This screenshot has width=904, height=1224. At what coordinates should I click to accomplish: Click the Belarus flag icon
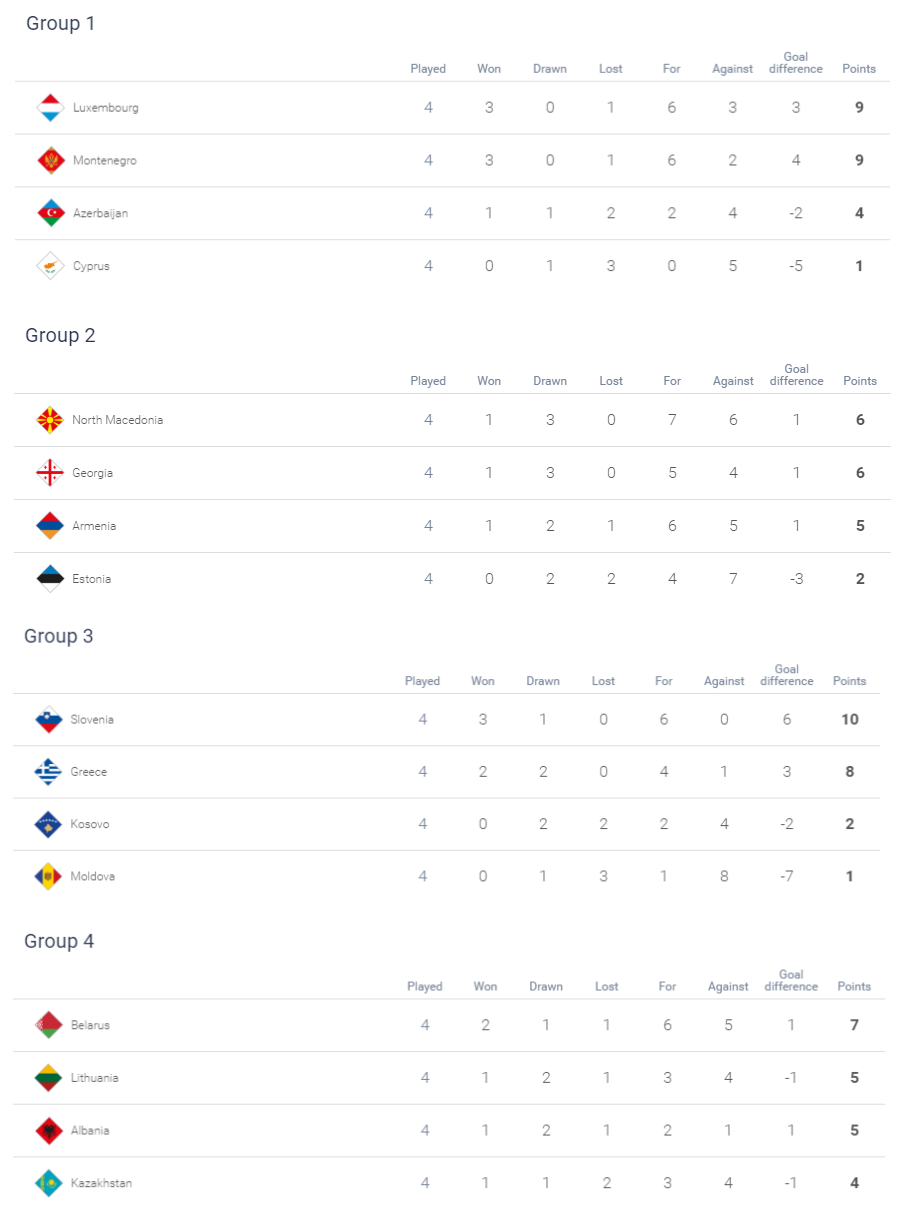pos(48,1026)
